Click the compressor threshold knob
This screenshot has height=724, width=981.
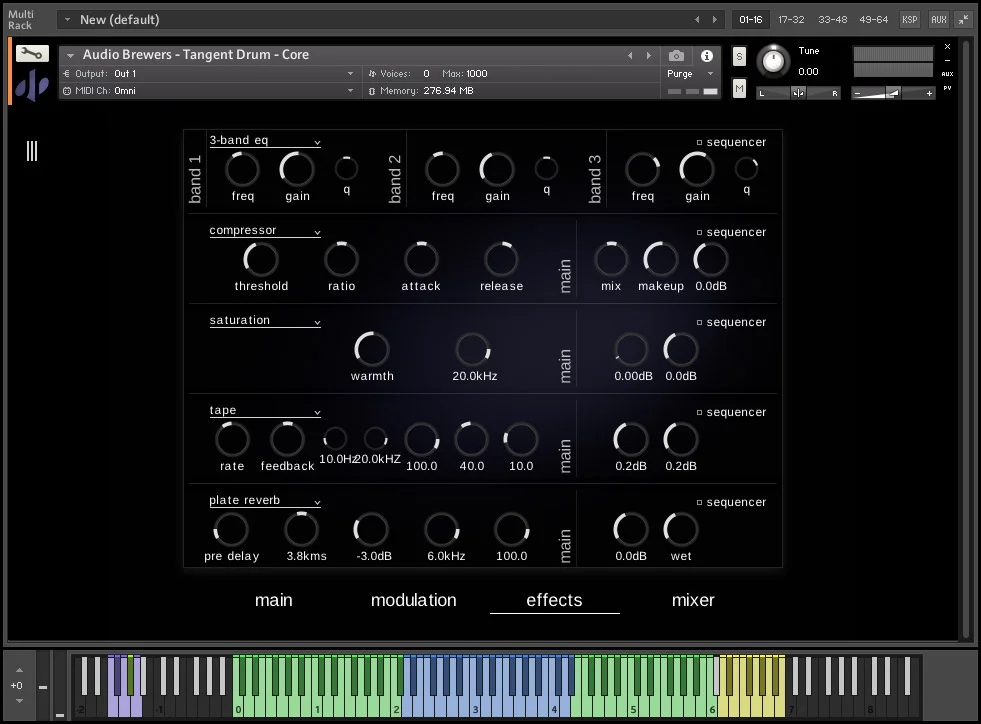coord(261,260)
